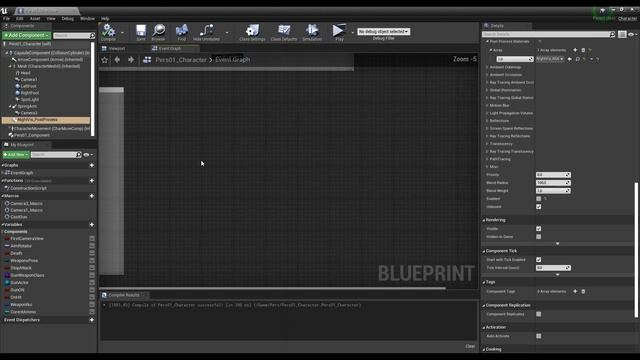Click the Clear button in Compiler Results
The width and height of the screenshot is (640, 360).
pyautogui.click(x=470, y=346)
